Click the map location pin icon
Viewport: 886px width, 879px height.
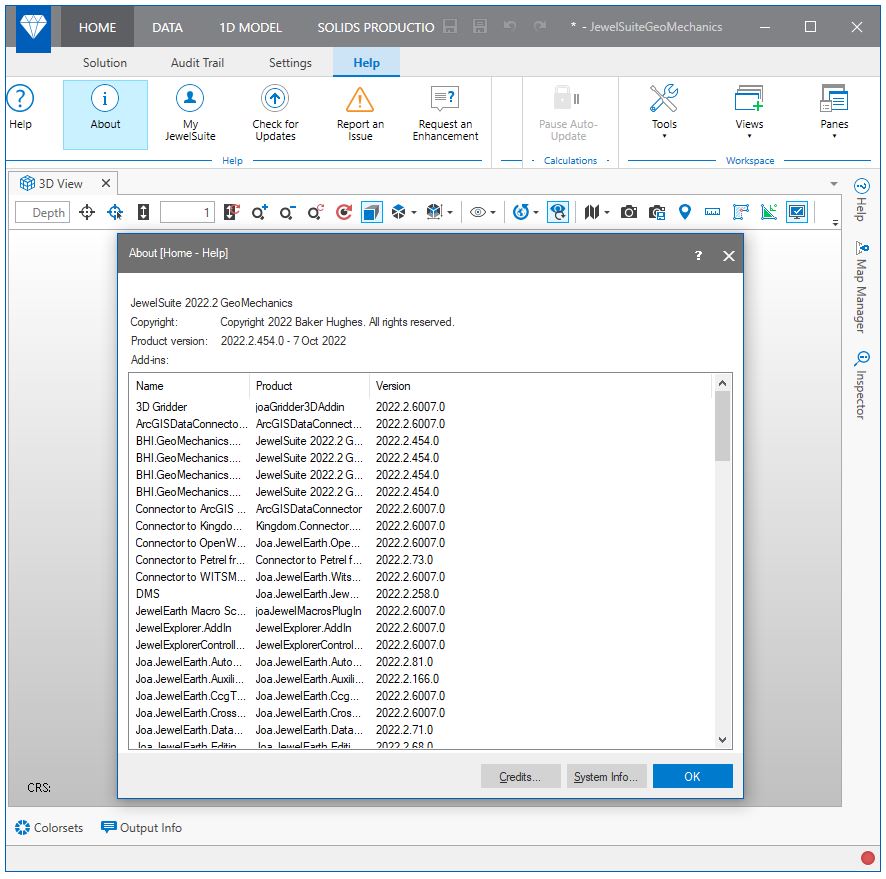click(x=685, y=212)
